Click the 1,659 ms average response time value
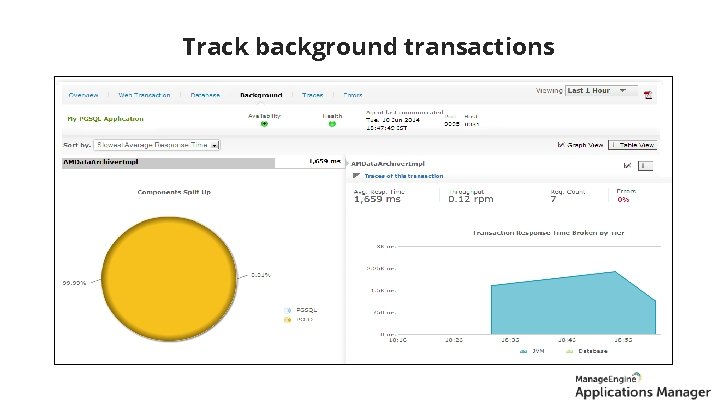This screenshot has height=405, width=720. [377, 199]
